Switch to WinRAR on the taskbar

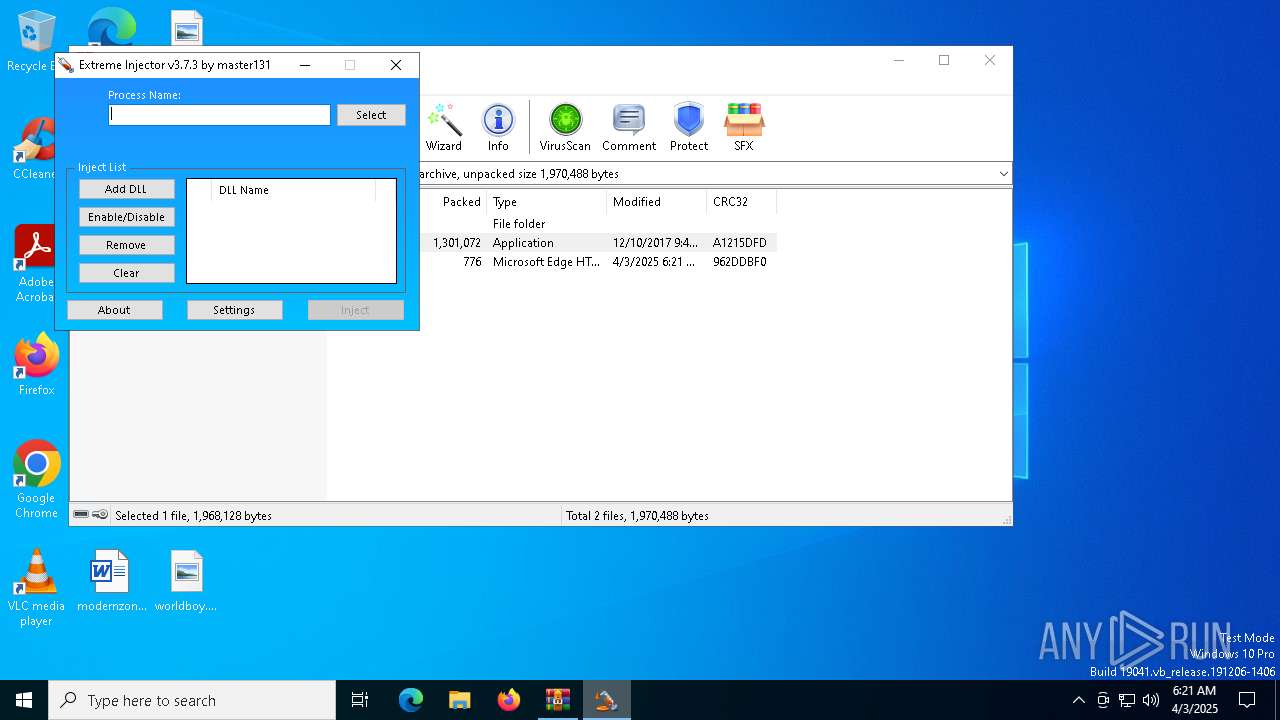(557, 700)
